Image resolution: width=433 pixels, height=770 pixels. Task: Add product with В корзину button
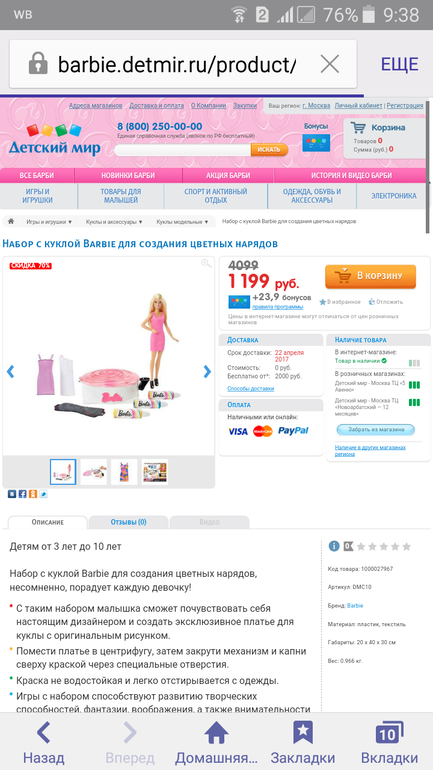tap(370, 276)
